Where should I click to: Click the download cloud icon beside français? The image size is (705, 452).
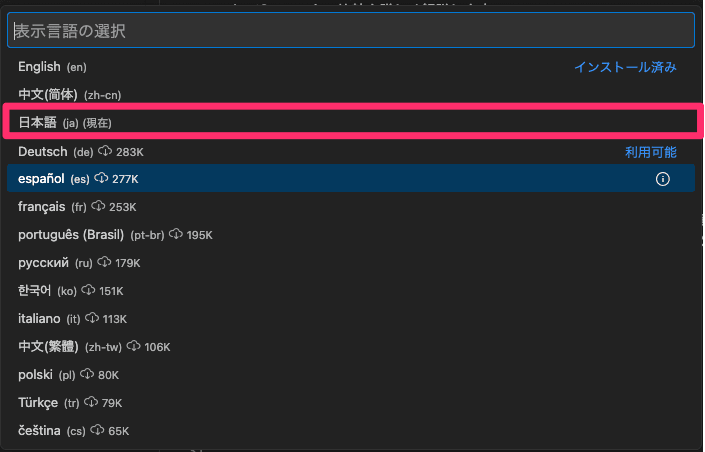pos(98,206)
